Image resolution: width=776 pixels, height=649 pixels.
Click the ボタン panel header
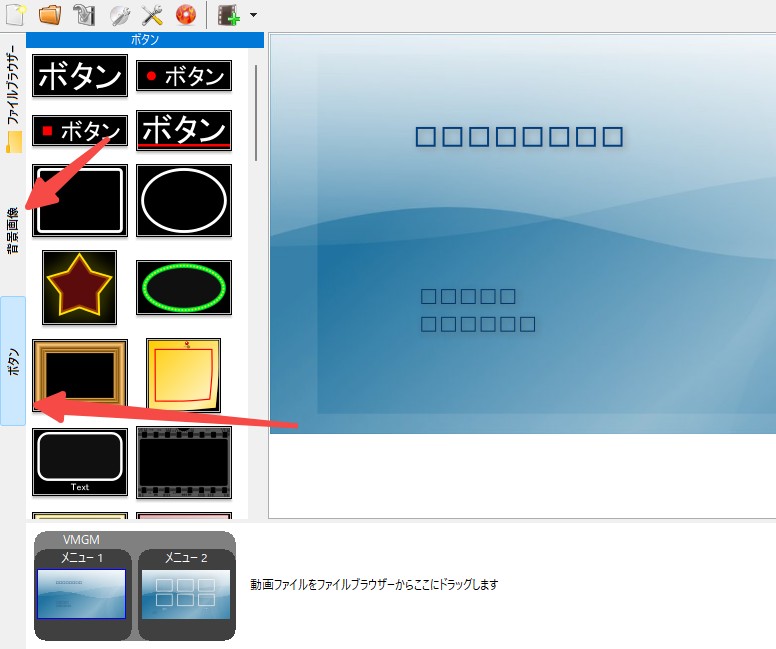click(145, 40)
